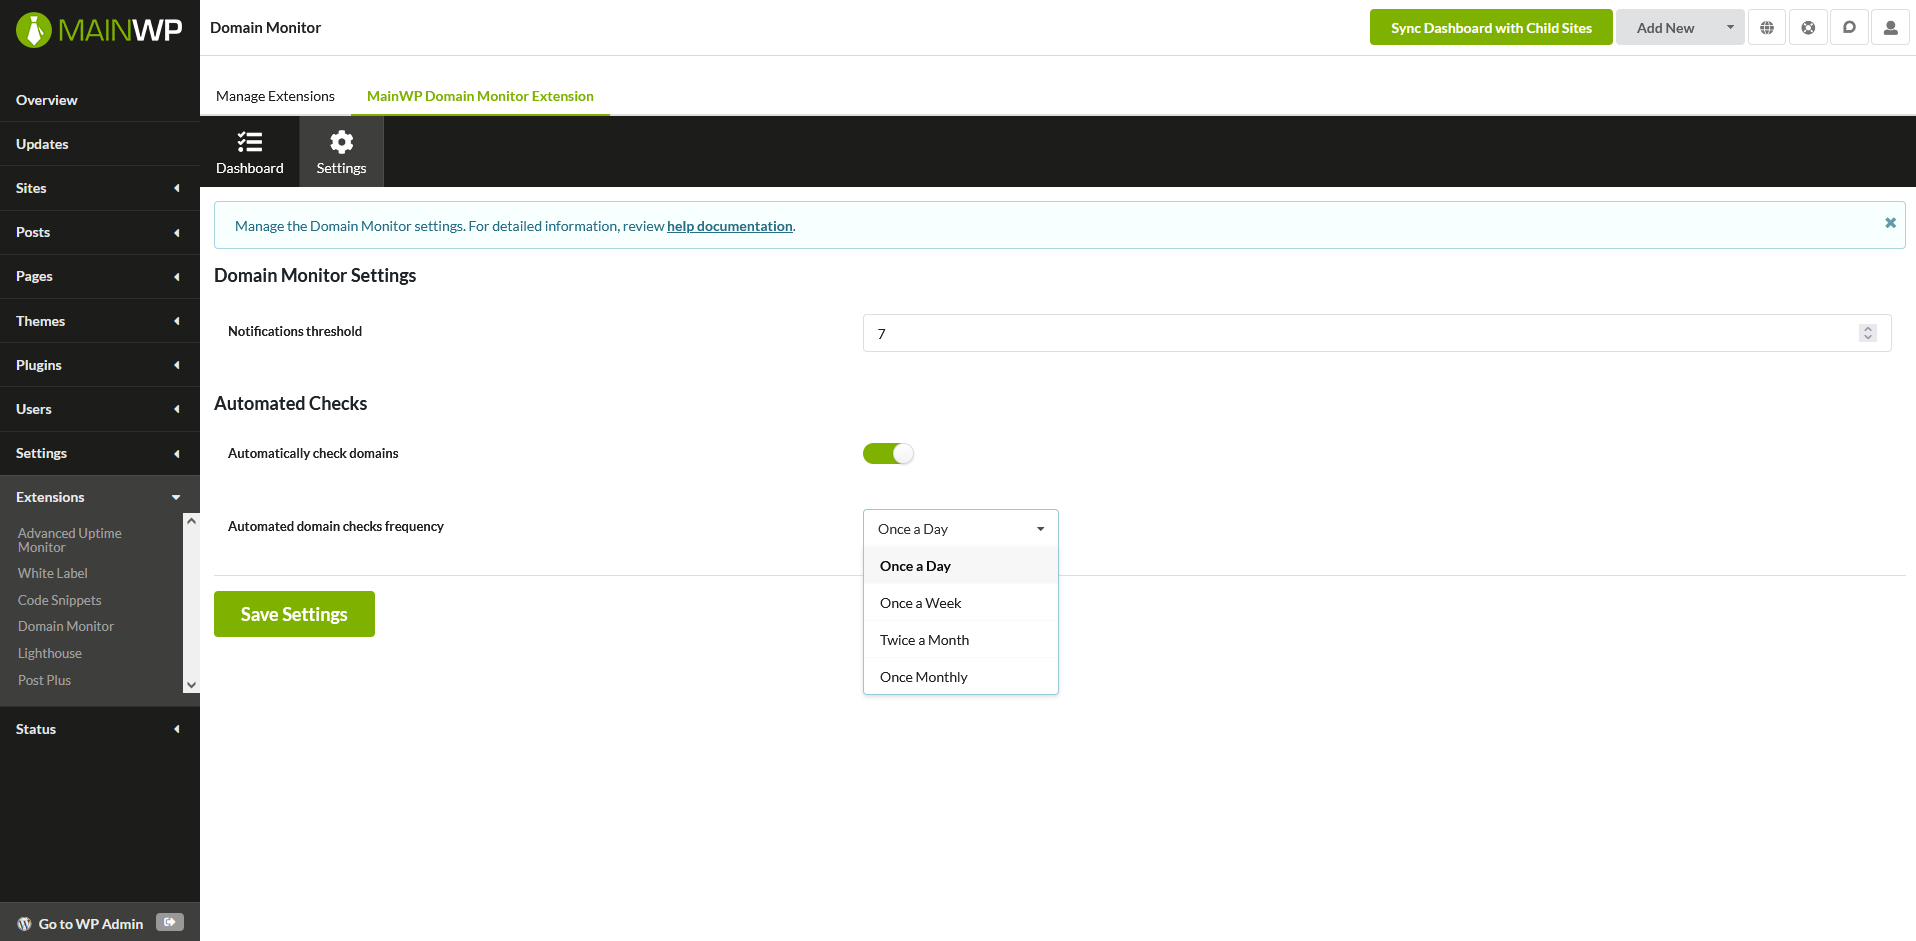Switch to the Manage Extensions tab
Image resolution: width=1916 pixels, height=941 pixels.
(x=275, y=95)
